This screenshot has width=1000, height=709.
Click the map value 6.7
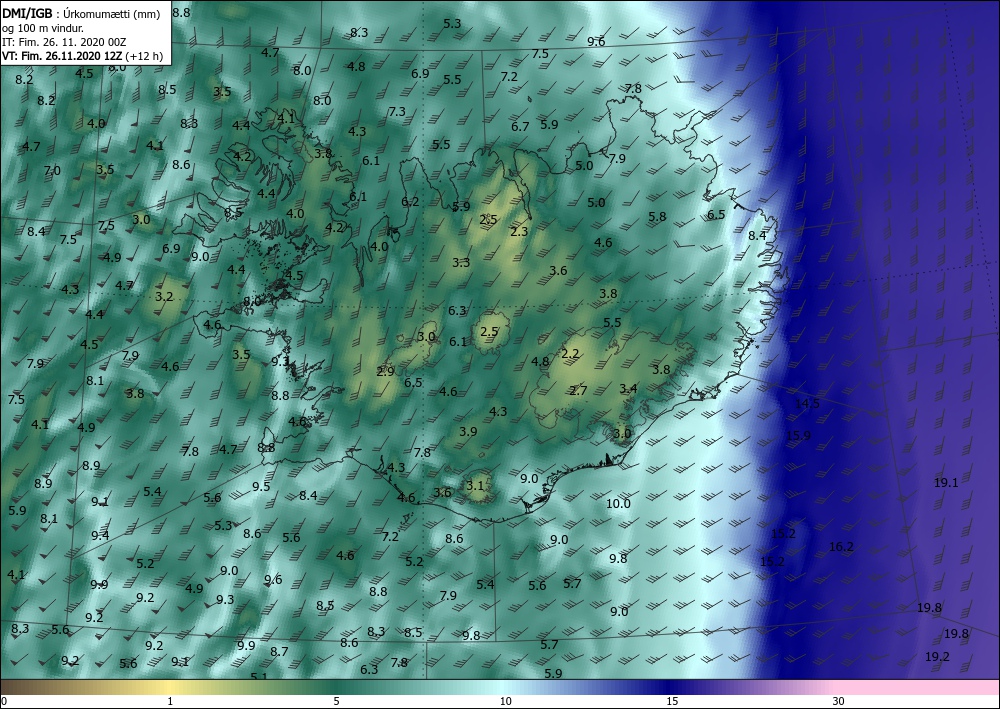pyautogui.click(x=520, y=127)
